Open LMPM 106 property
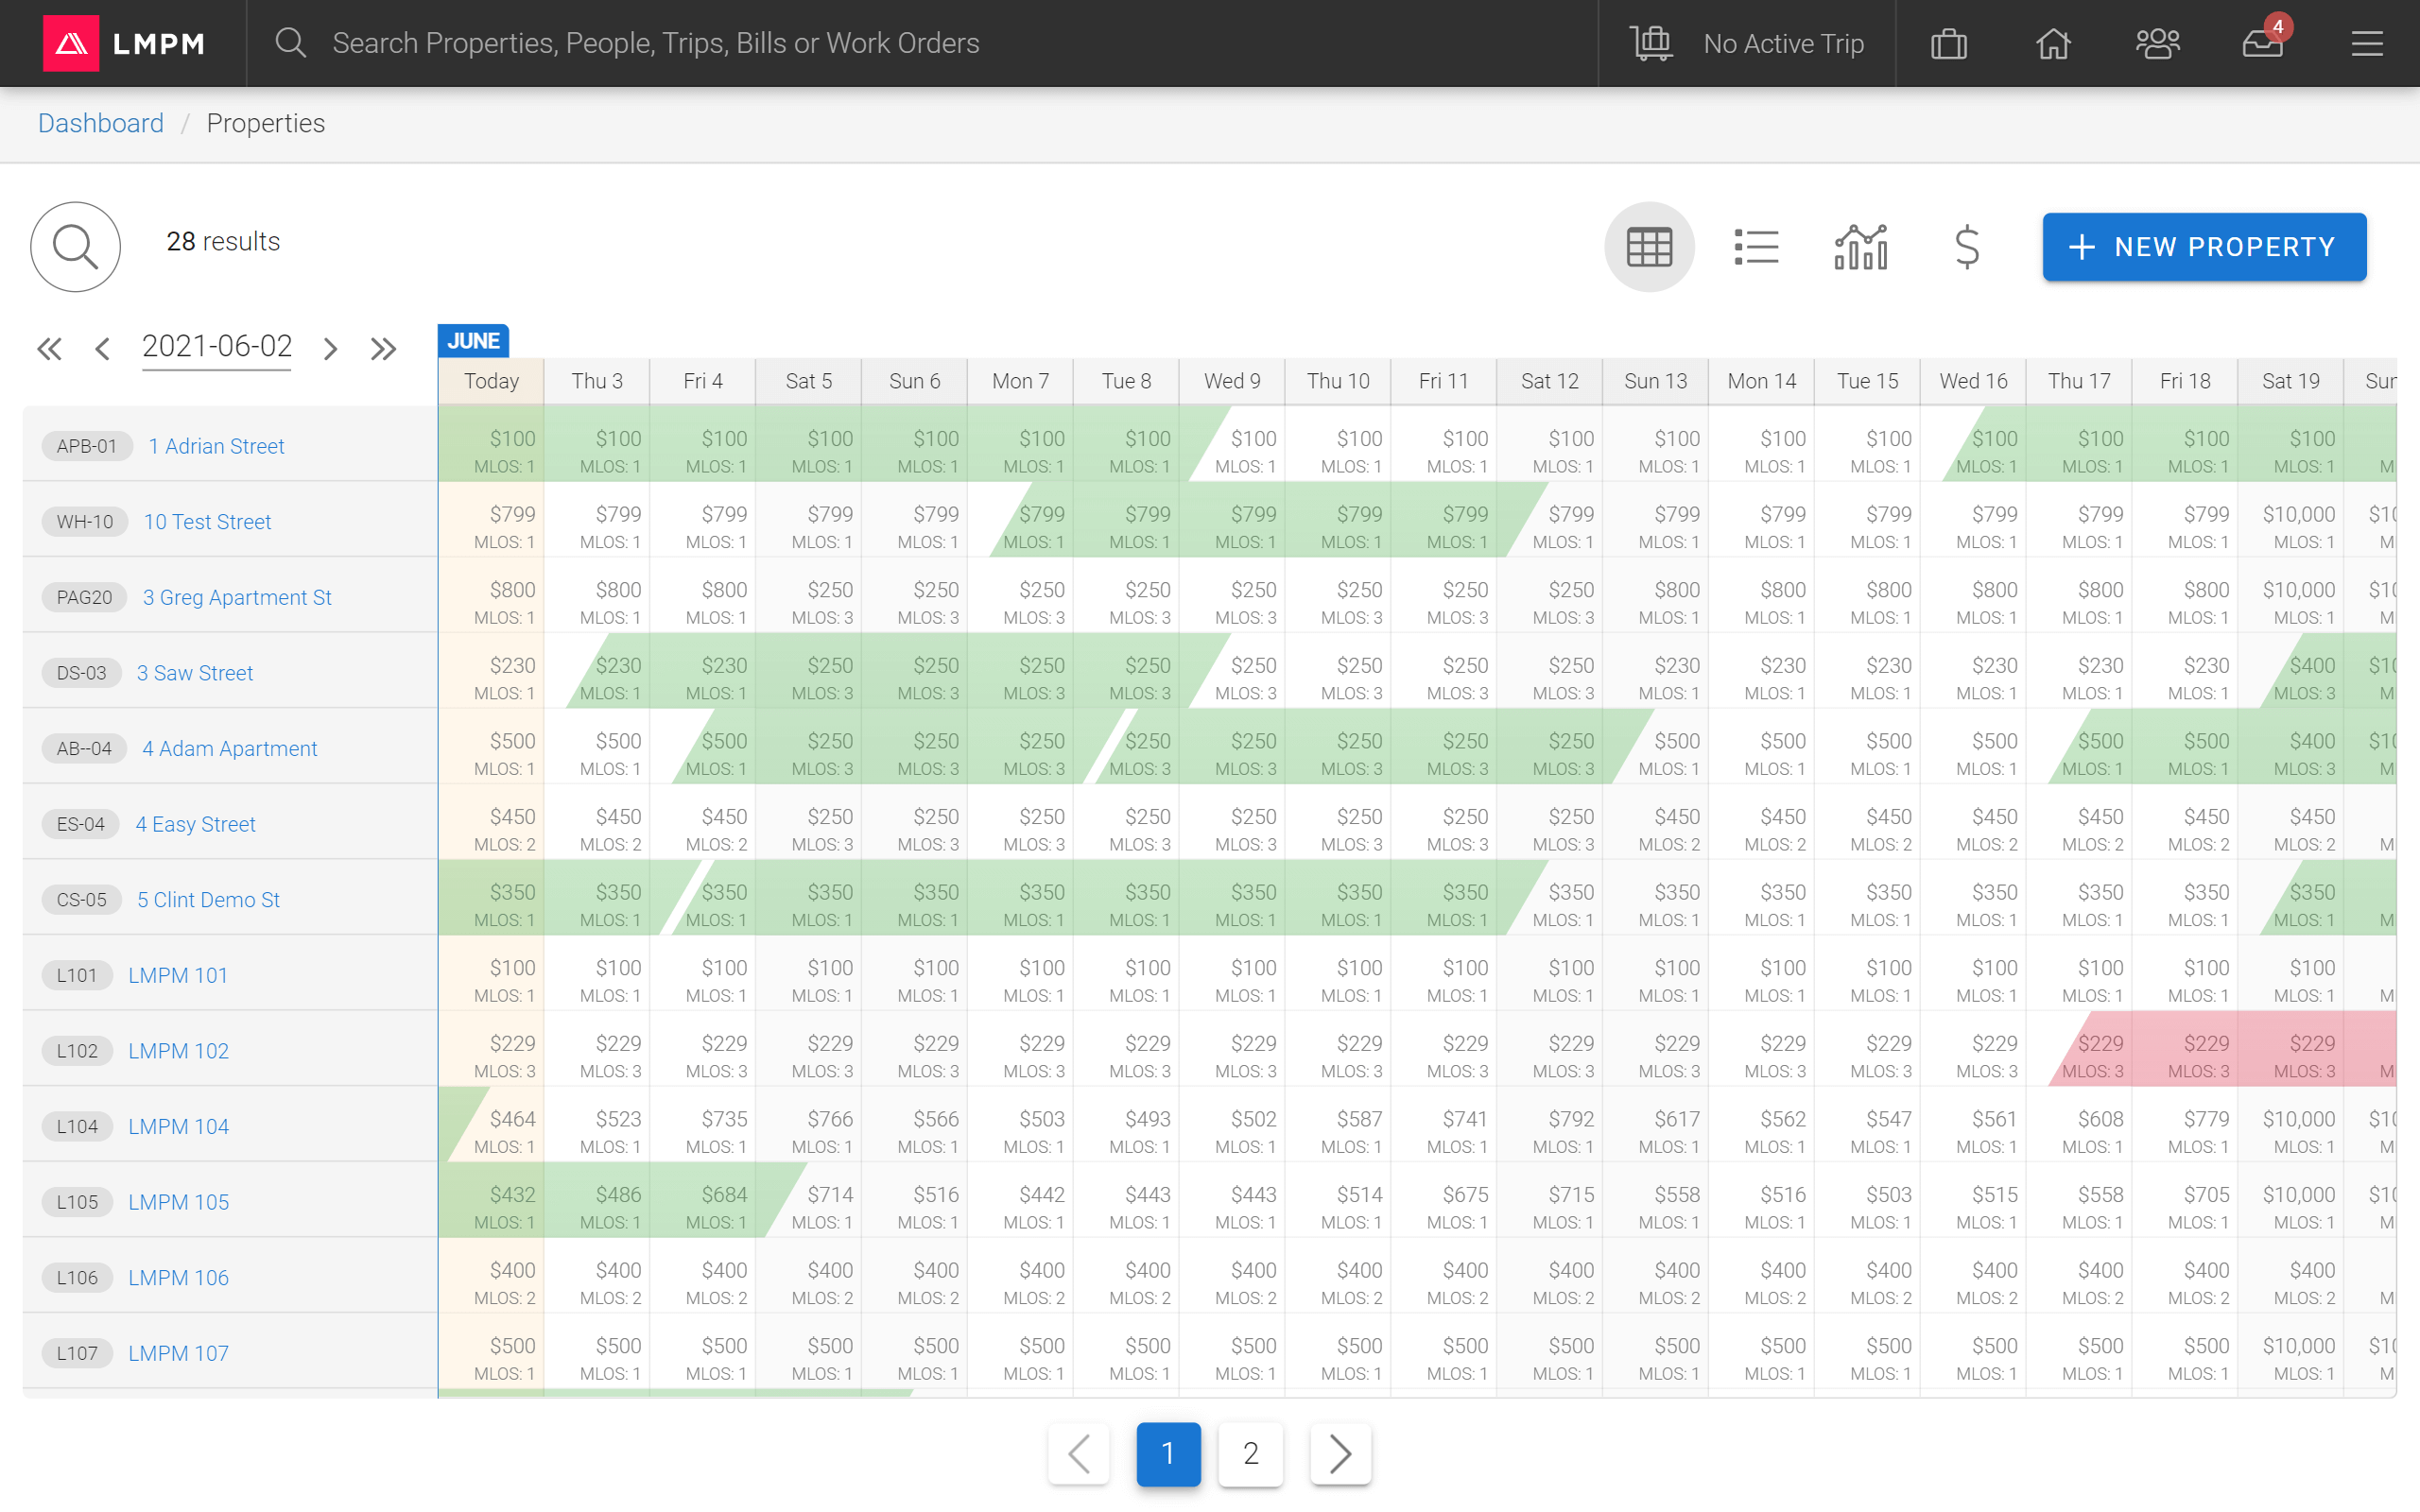Viewport: 2420px width, 1512px height. click(178, 1278)
